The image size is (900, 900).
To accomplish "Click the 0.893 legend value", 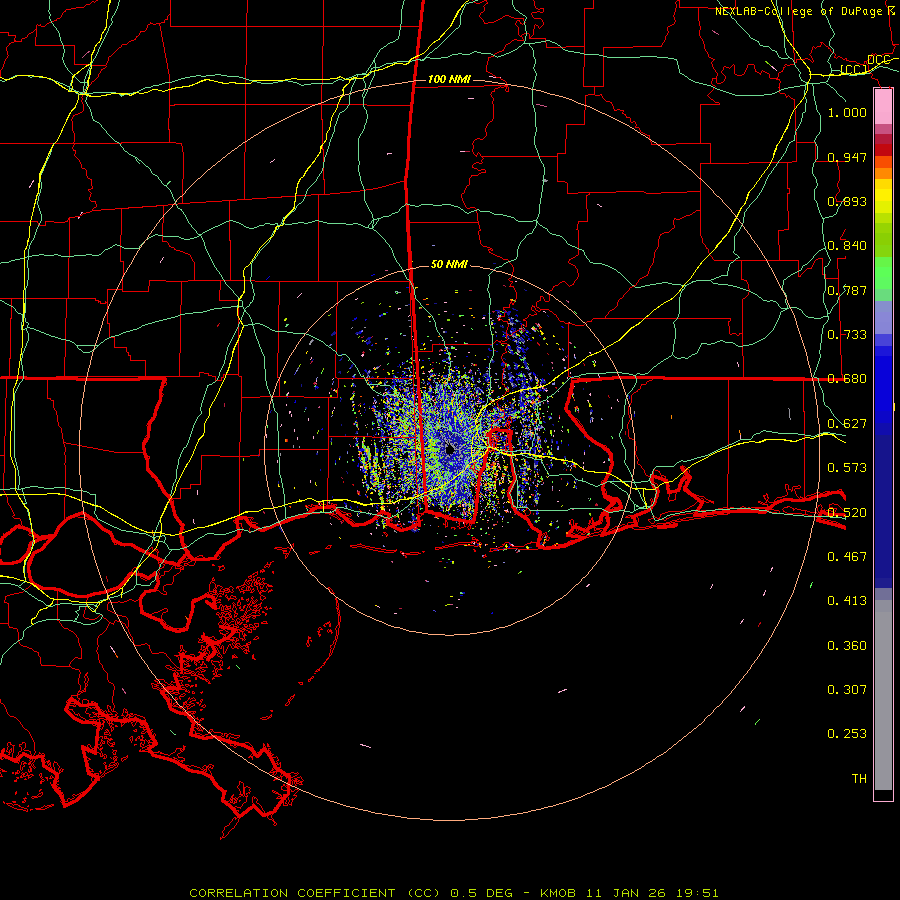I will 847,201.
